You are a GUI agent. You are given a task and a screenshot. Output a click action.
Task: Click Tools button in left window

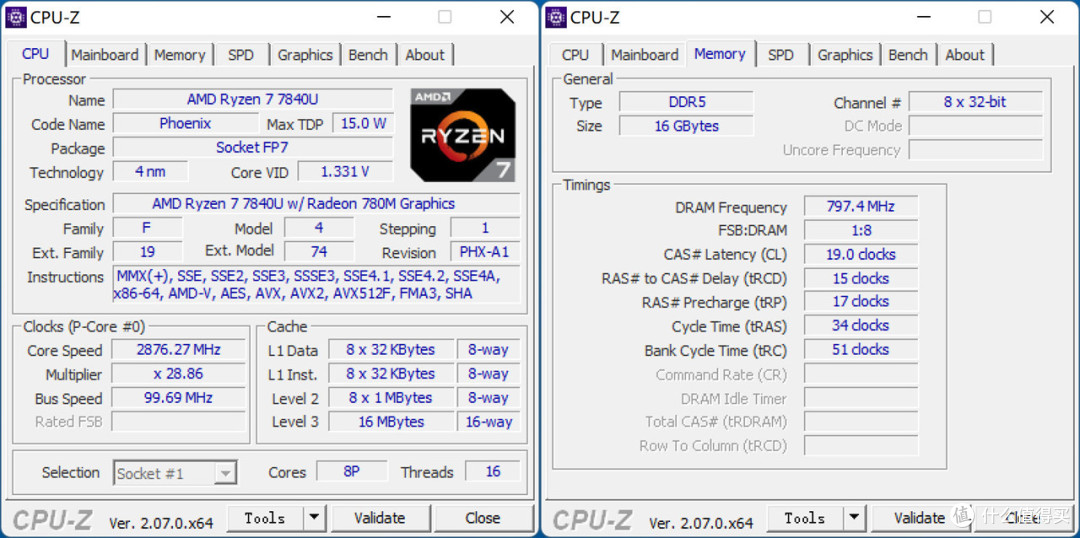(265, 518)
